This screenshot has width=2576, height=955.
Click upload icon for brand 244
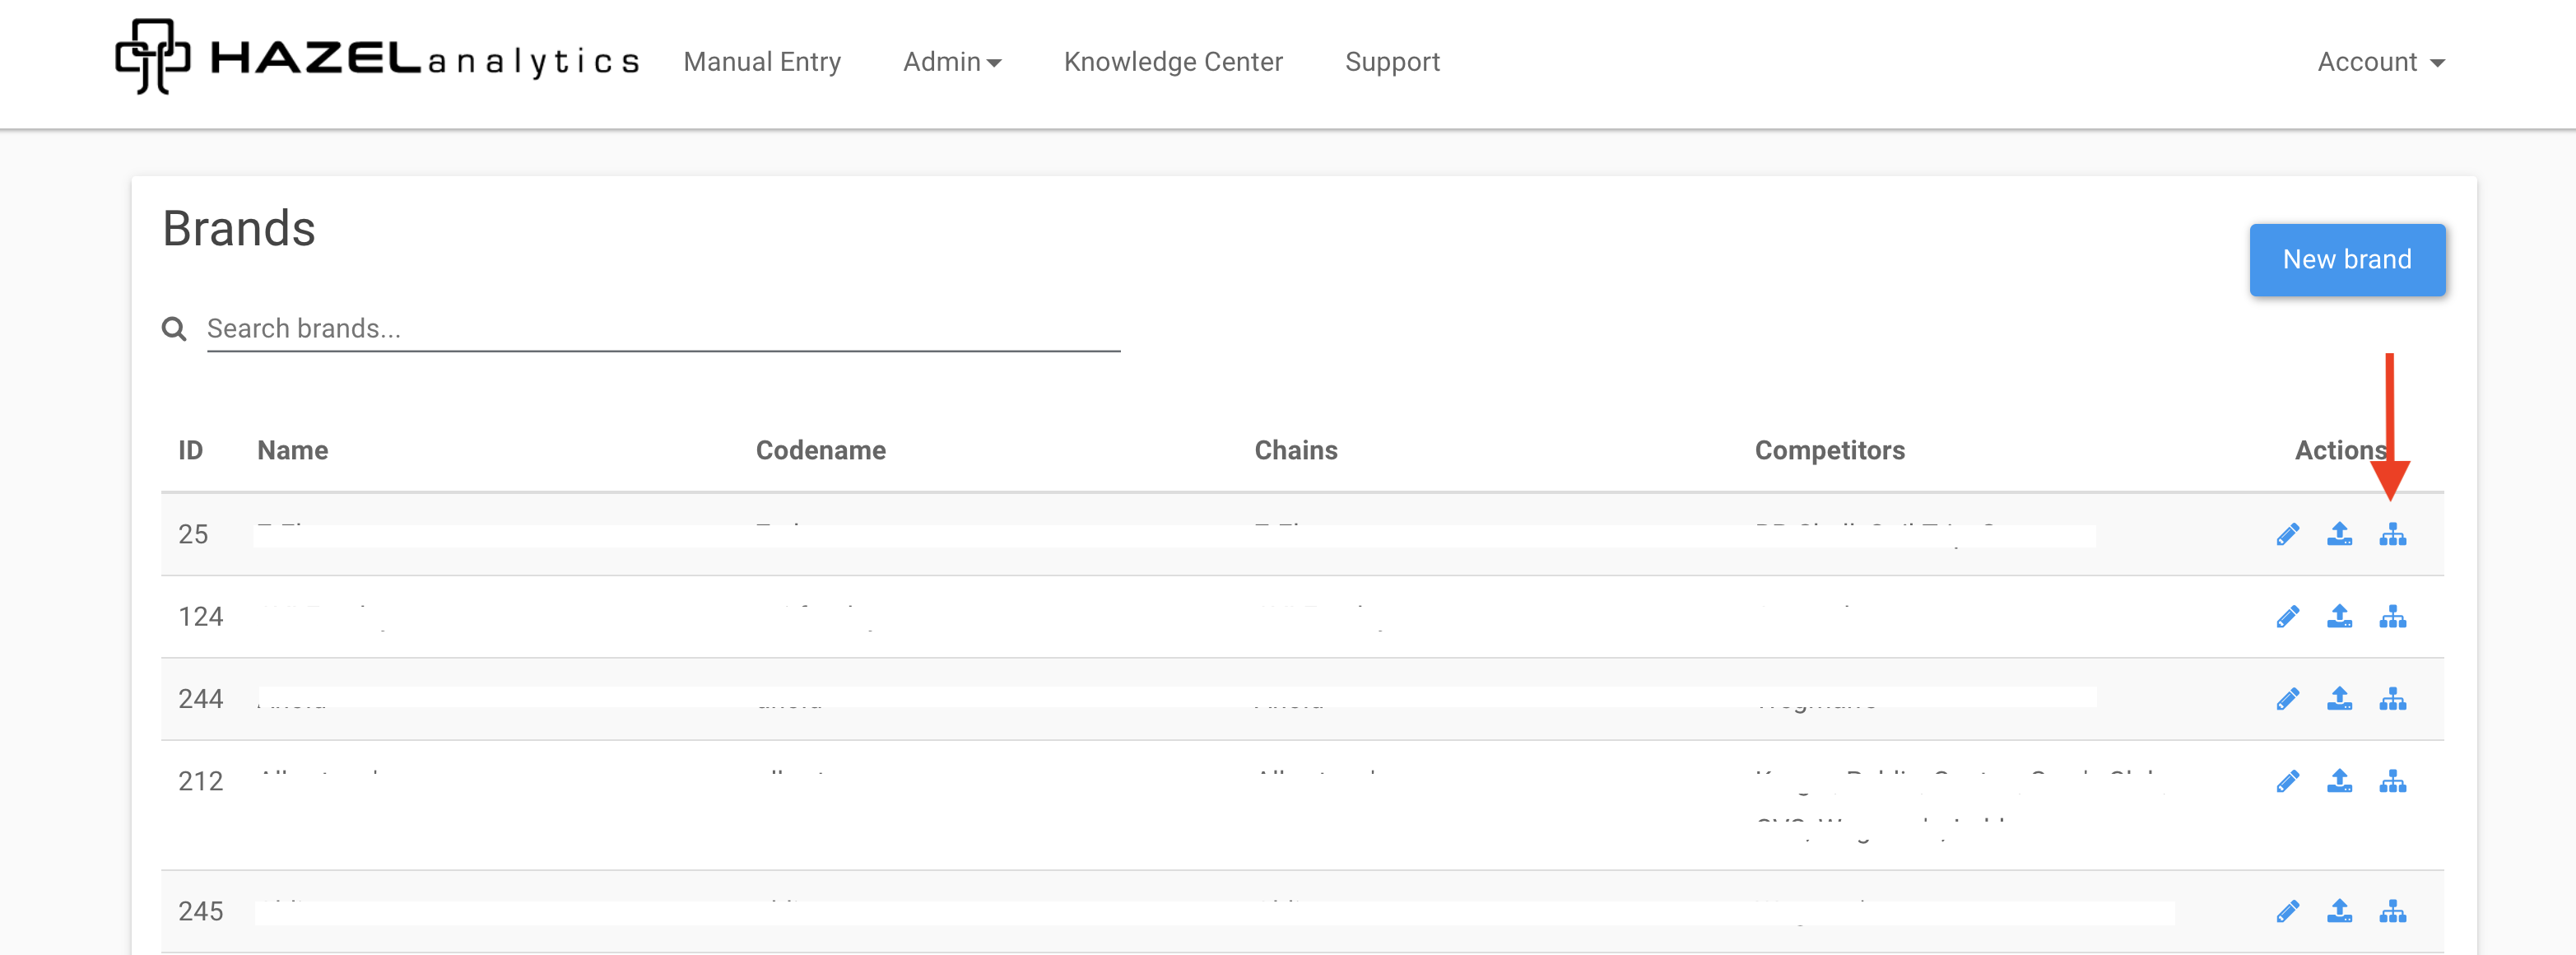coord(2339,699)
